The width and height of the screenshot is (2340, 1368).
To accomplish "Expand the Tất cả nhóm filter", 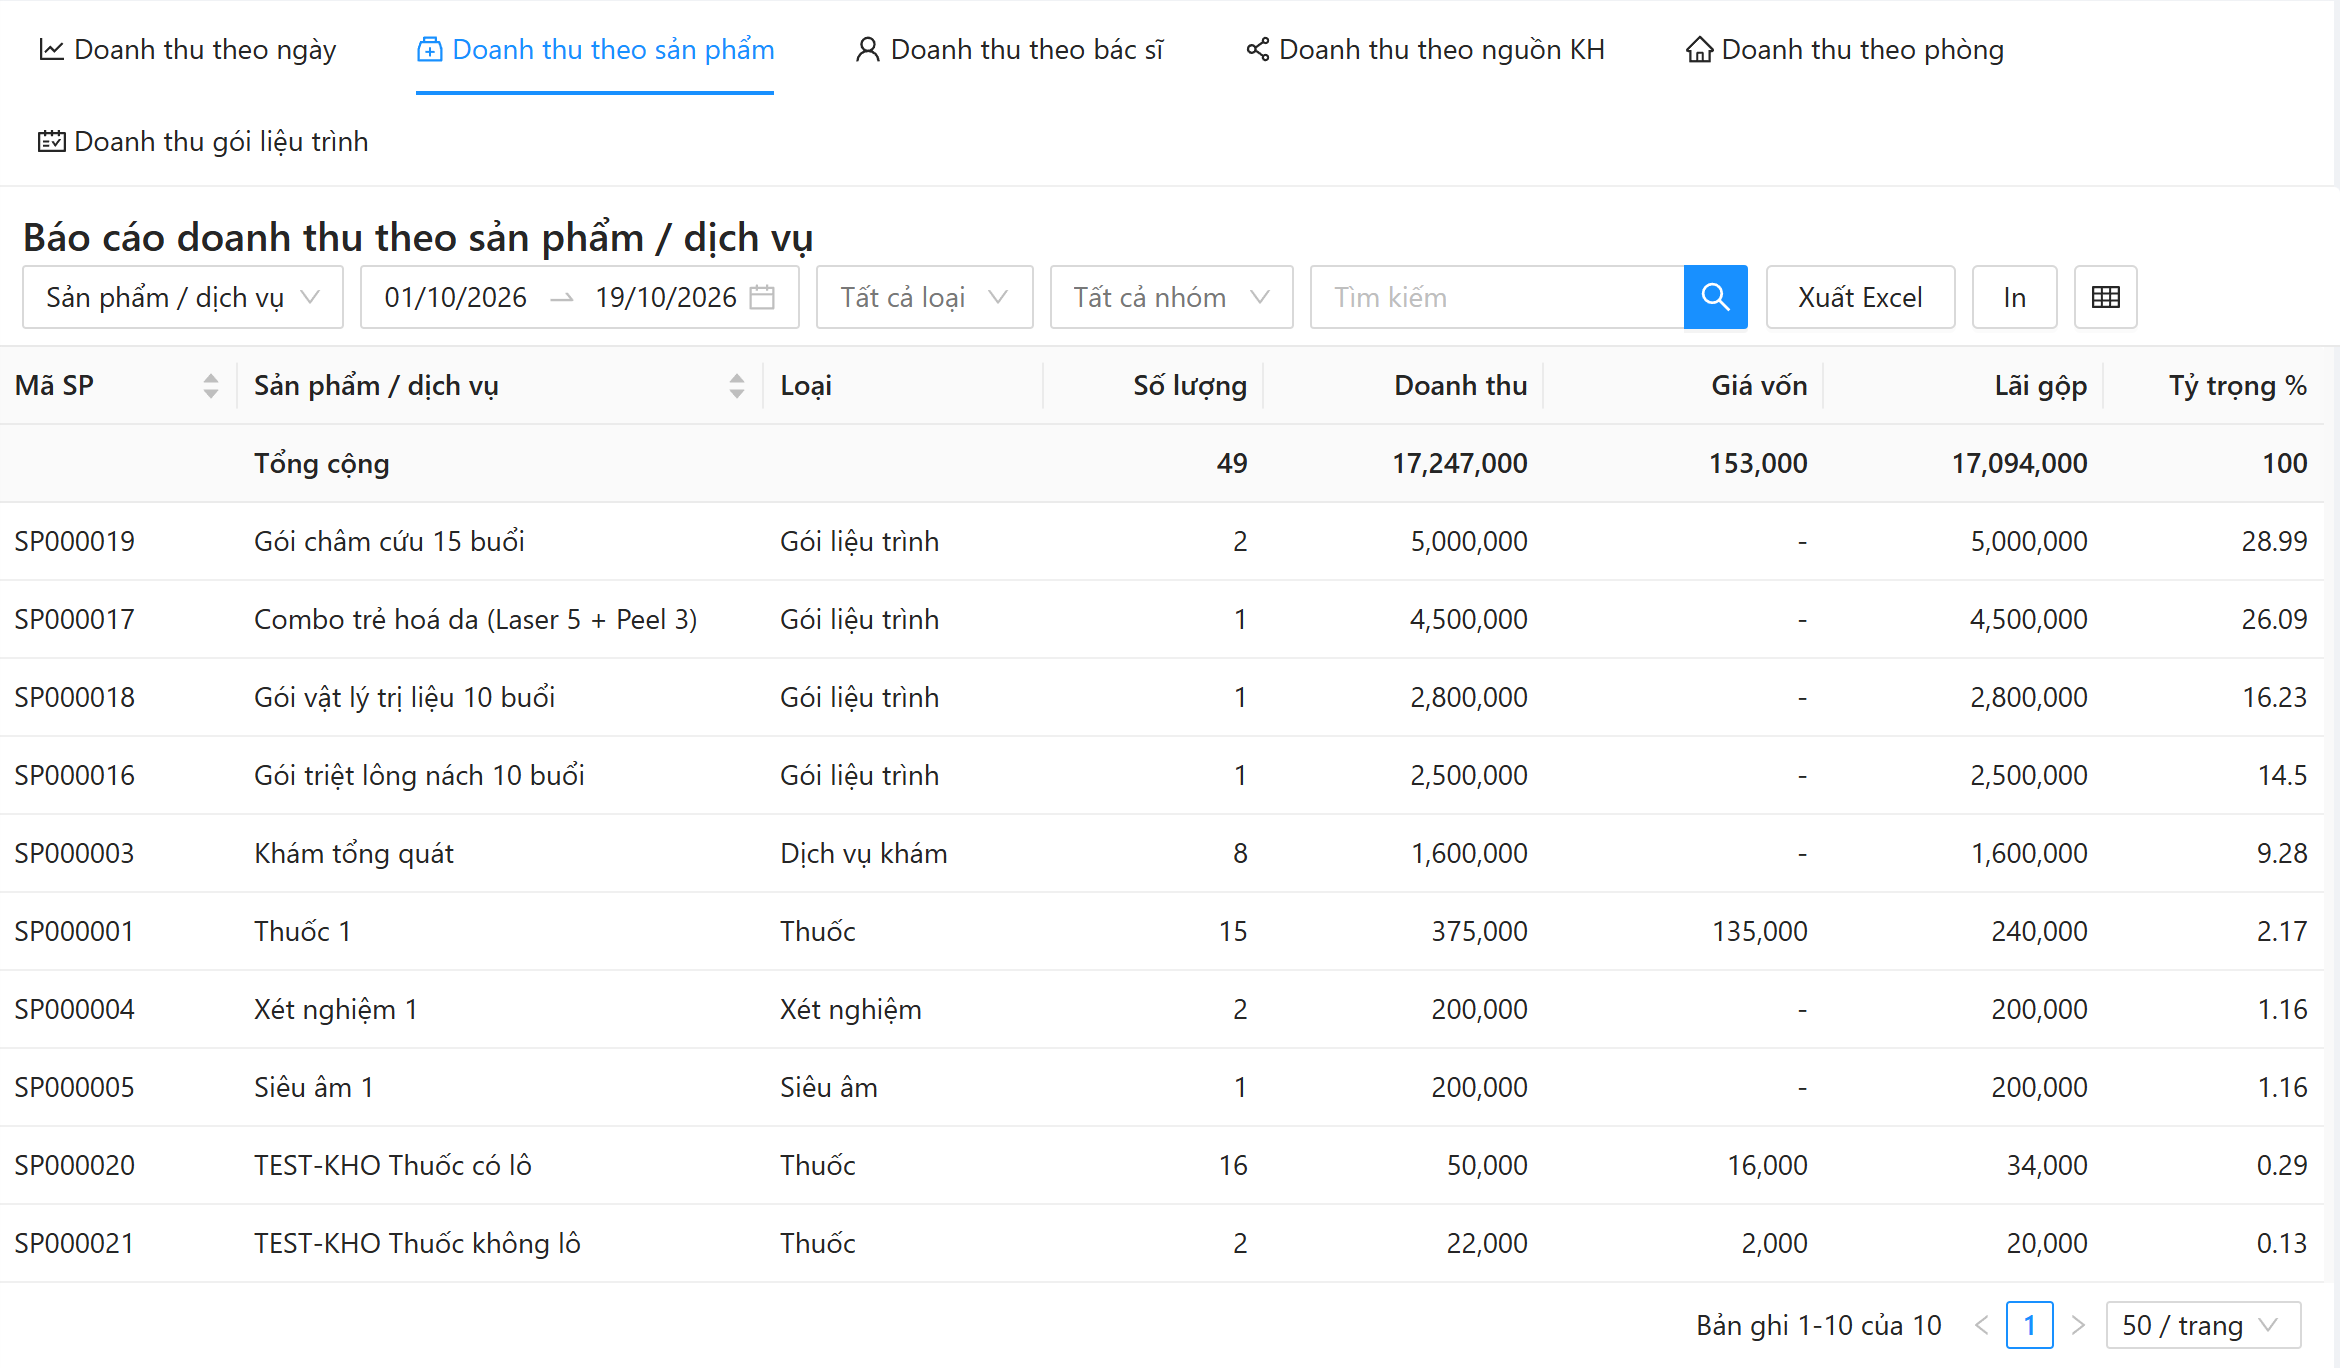I will point(1171,297).
